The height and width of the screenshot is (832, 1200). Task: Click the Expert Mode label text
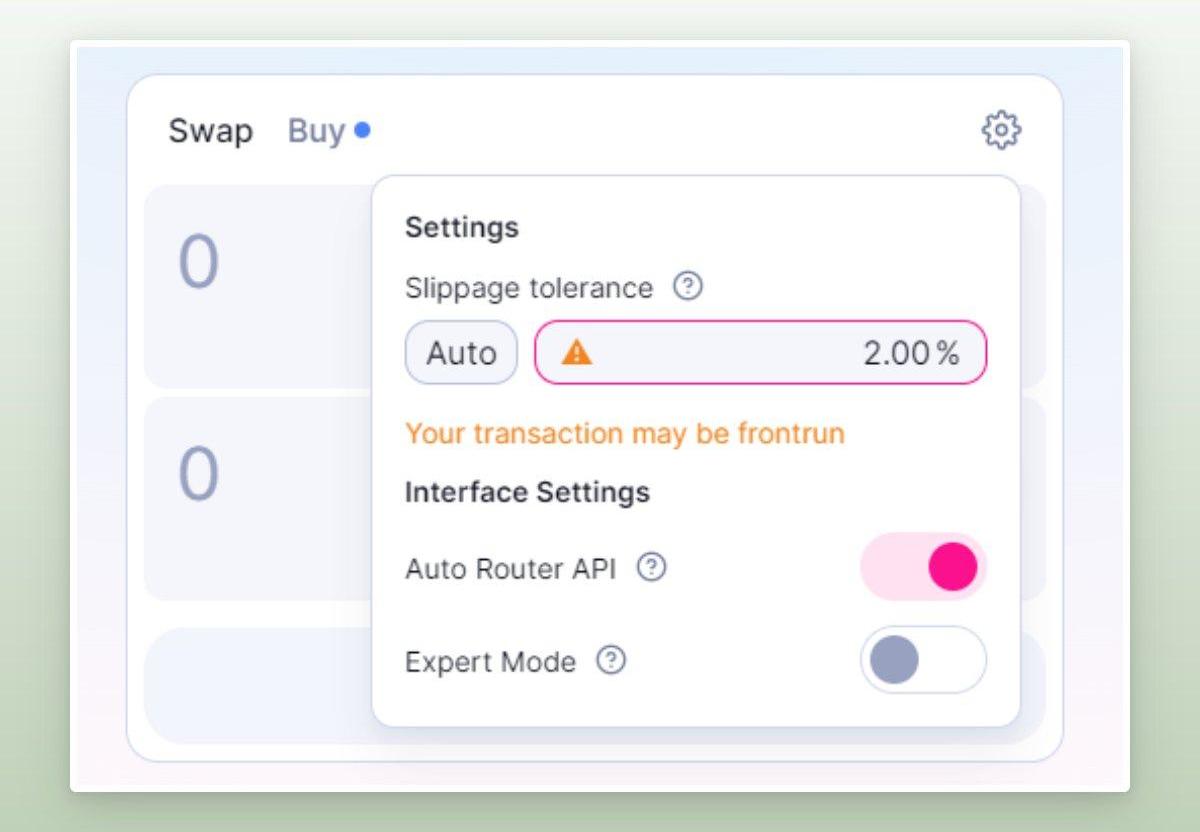(x=490, y=662)
